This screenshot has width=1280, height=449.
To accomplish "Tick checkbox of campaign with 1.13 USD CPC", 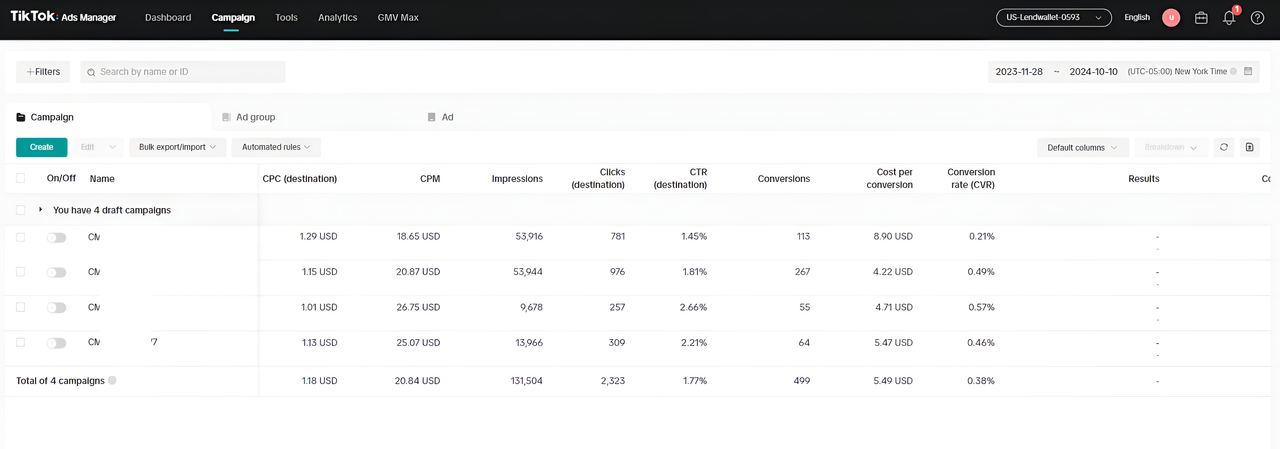I will tap(21, 342).
